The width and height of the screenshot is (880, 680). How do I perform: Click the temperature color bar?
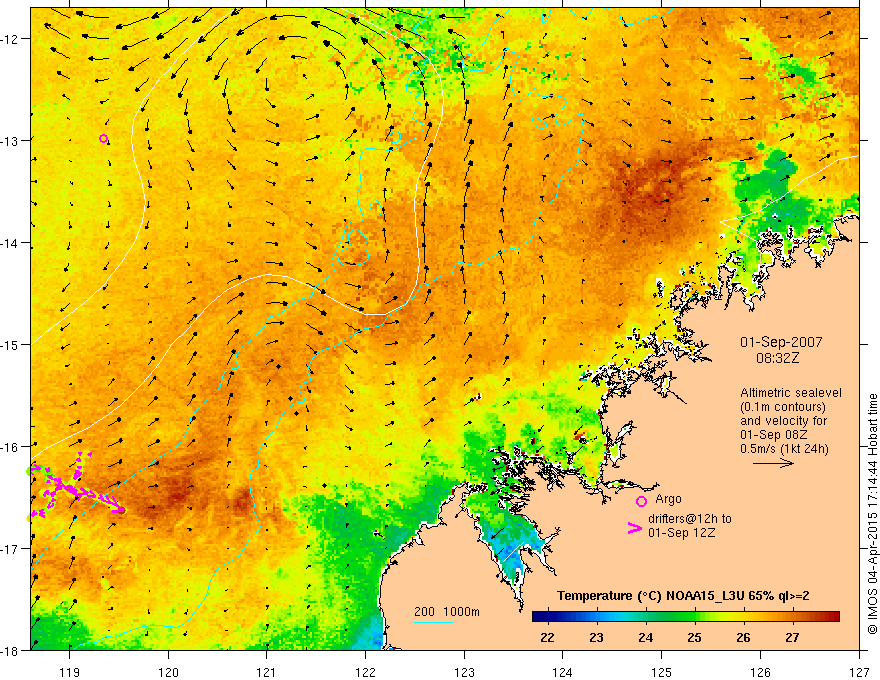686,617
